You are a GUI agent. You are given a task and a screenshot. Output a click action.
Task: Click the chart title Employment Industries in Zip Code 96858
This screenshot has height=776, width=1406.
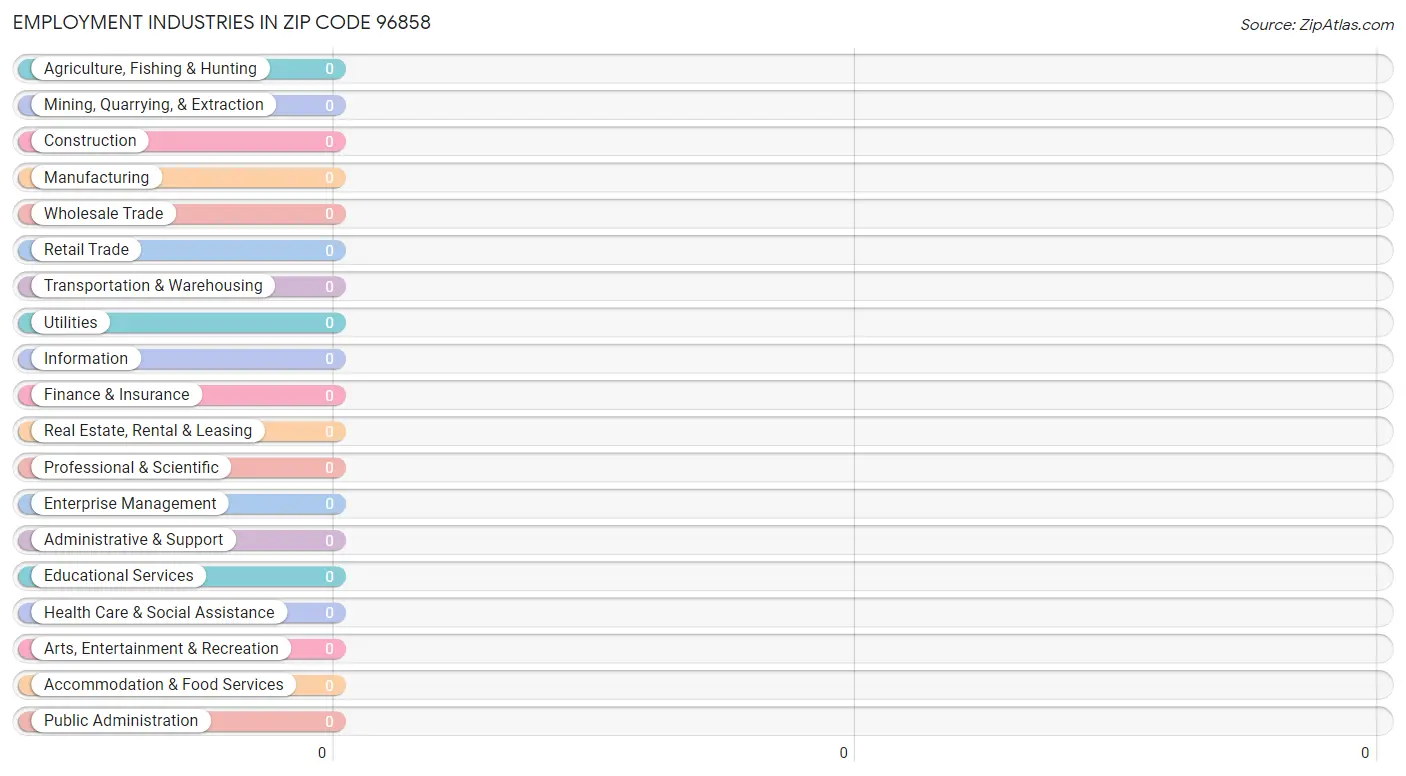(222, 22)
